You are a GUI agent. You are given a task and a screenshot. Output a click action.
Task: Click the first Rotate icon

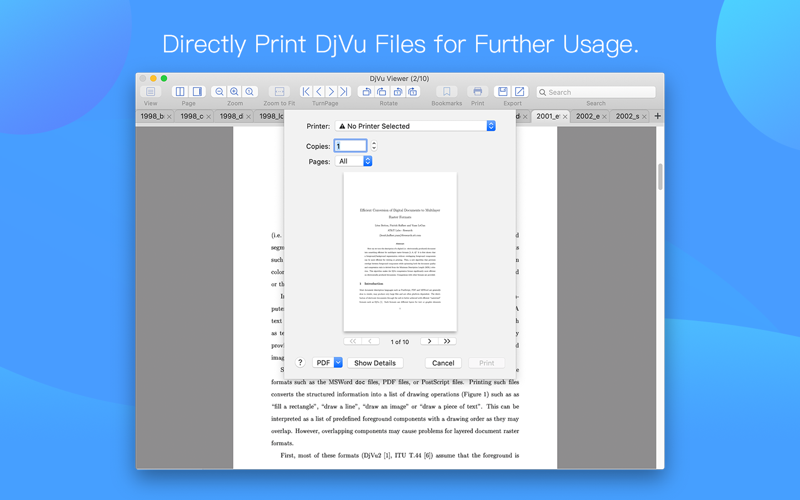(366, 92)
